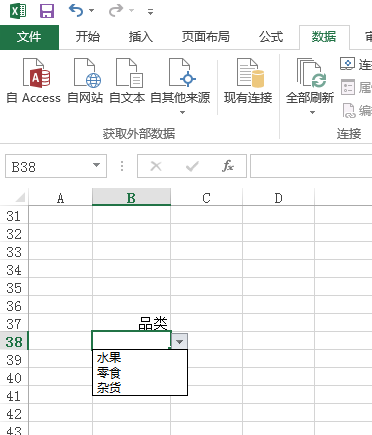Viewport: 372px width, 435px height.
Task: Open the Insert Function fx dialog
Action: [x=228, y=166]
